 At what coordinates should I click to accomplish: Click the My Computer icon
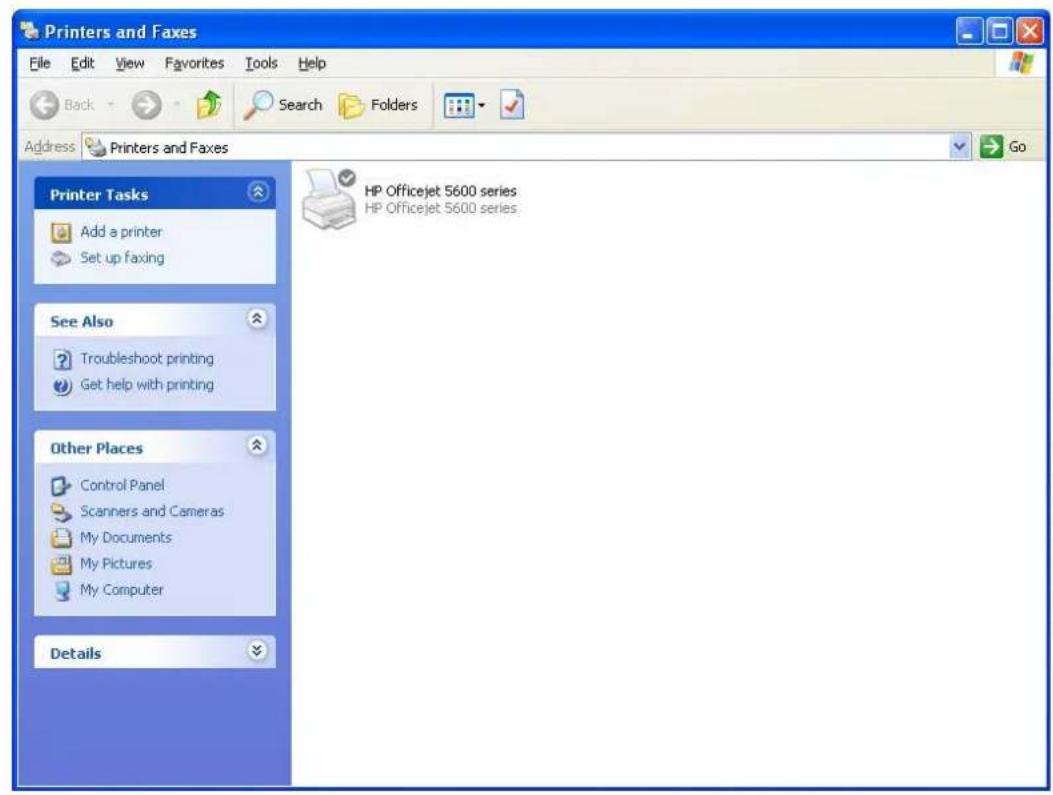click(62, 591)
